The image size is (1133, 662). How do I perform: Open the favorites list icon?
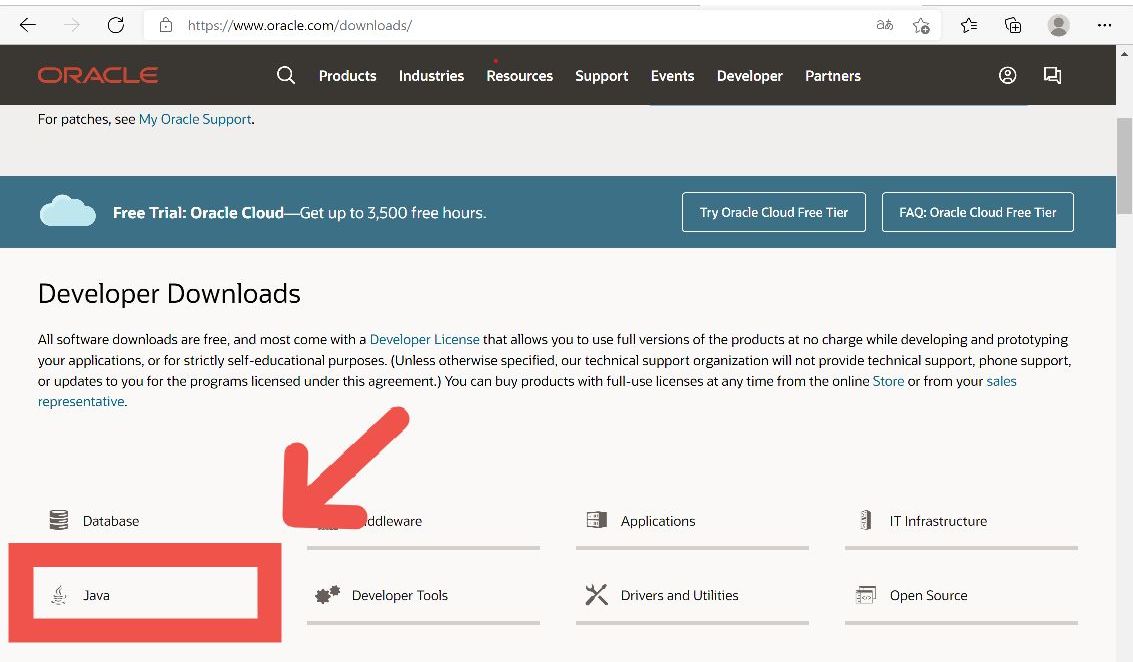969,25
